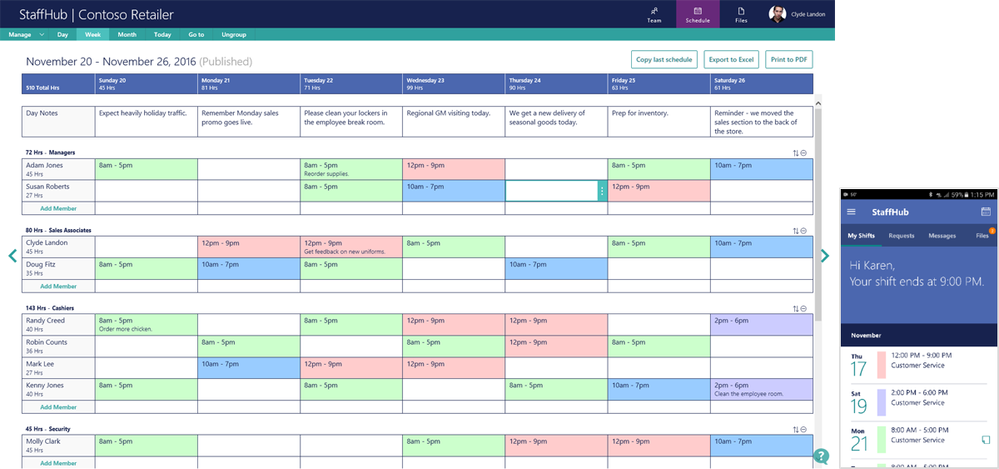Open three-dot menu on Susan Roberts Thursday cell
The image size is (999, 469).
602,191
